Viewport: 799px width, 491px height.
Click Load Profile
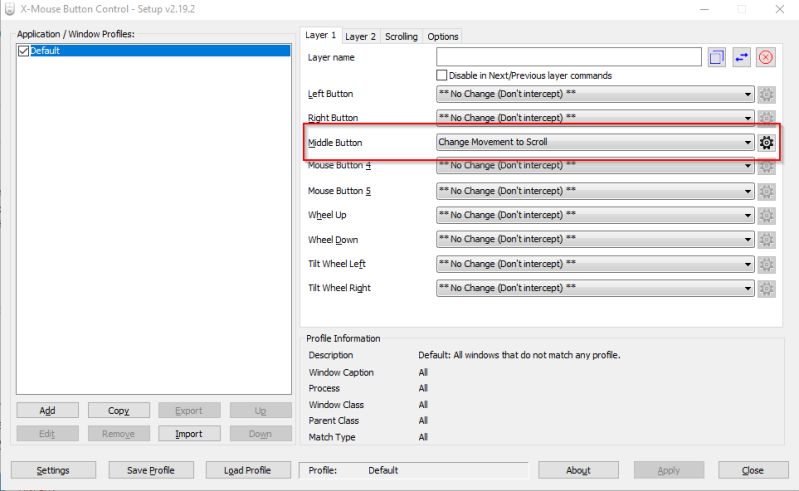click(248, 470)
